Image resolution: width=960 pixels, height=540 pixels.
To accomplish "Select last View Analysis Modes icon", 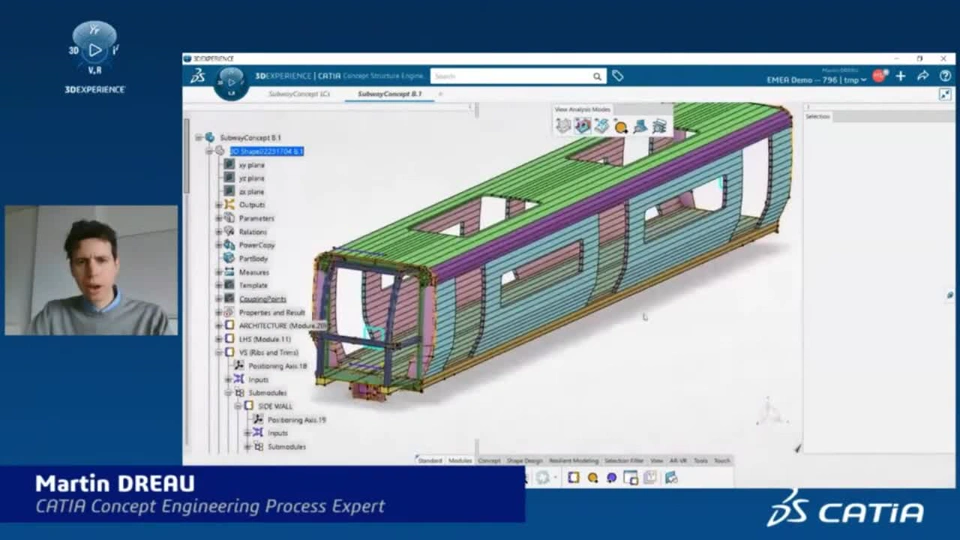I will [x=659, y=126].
